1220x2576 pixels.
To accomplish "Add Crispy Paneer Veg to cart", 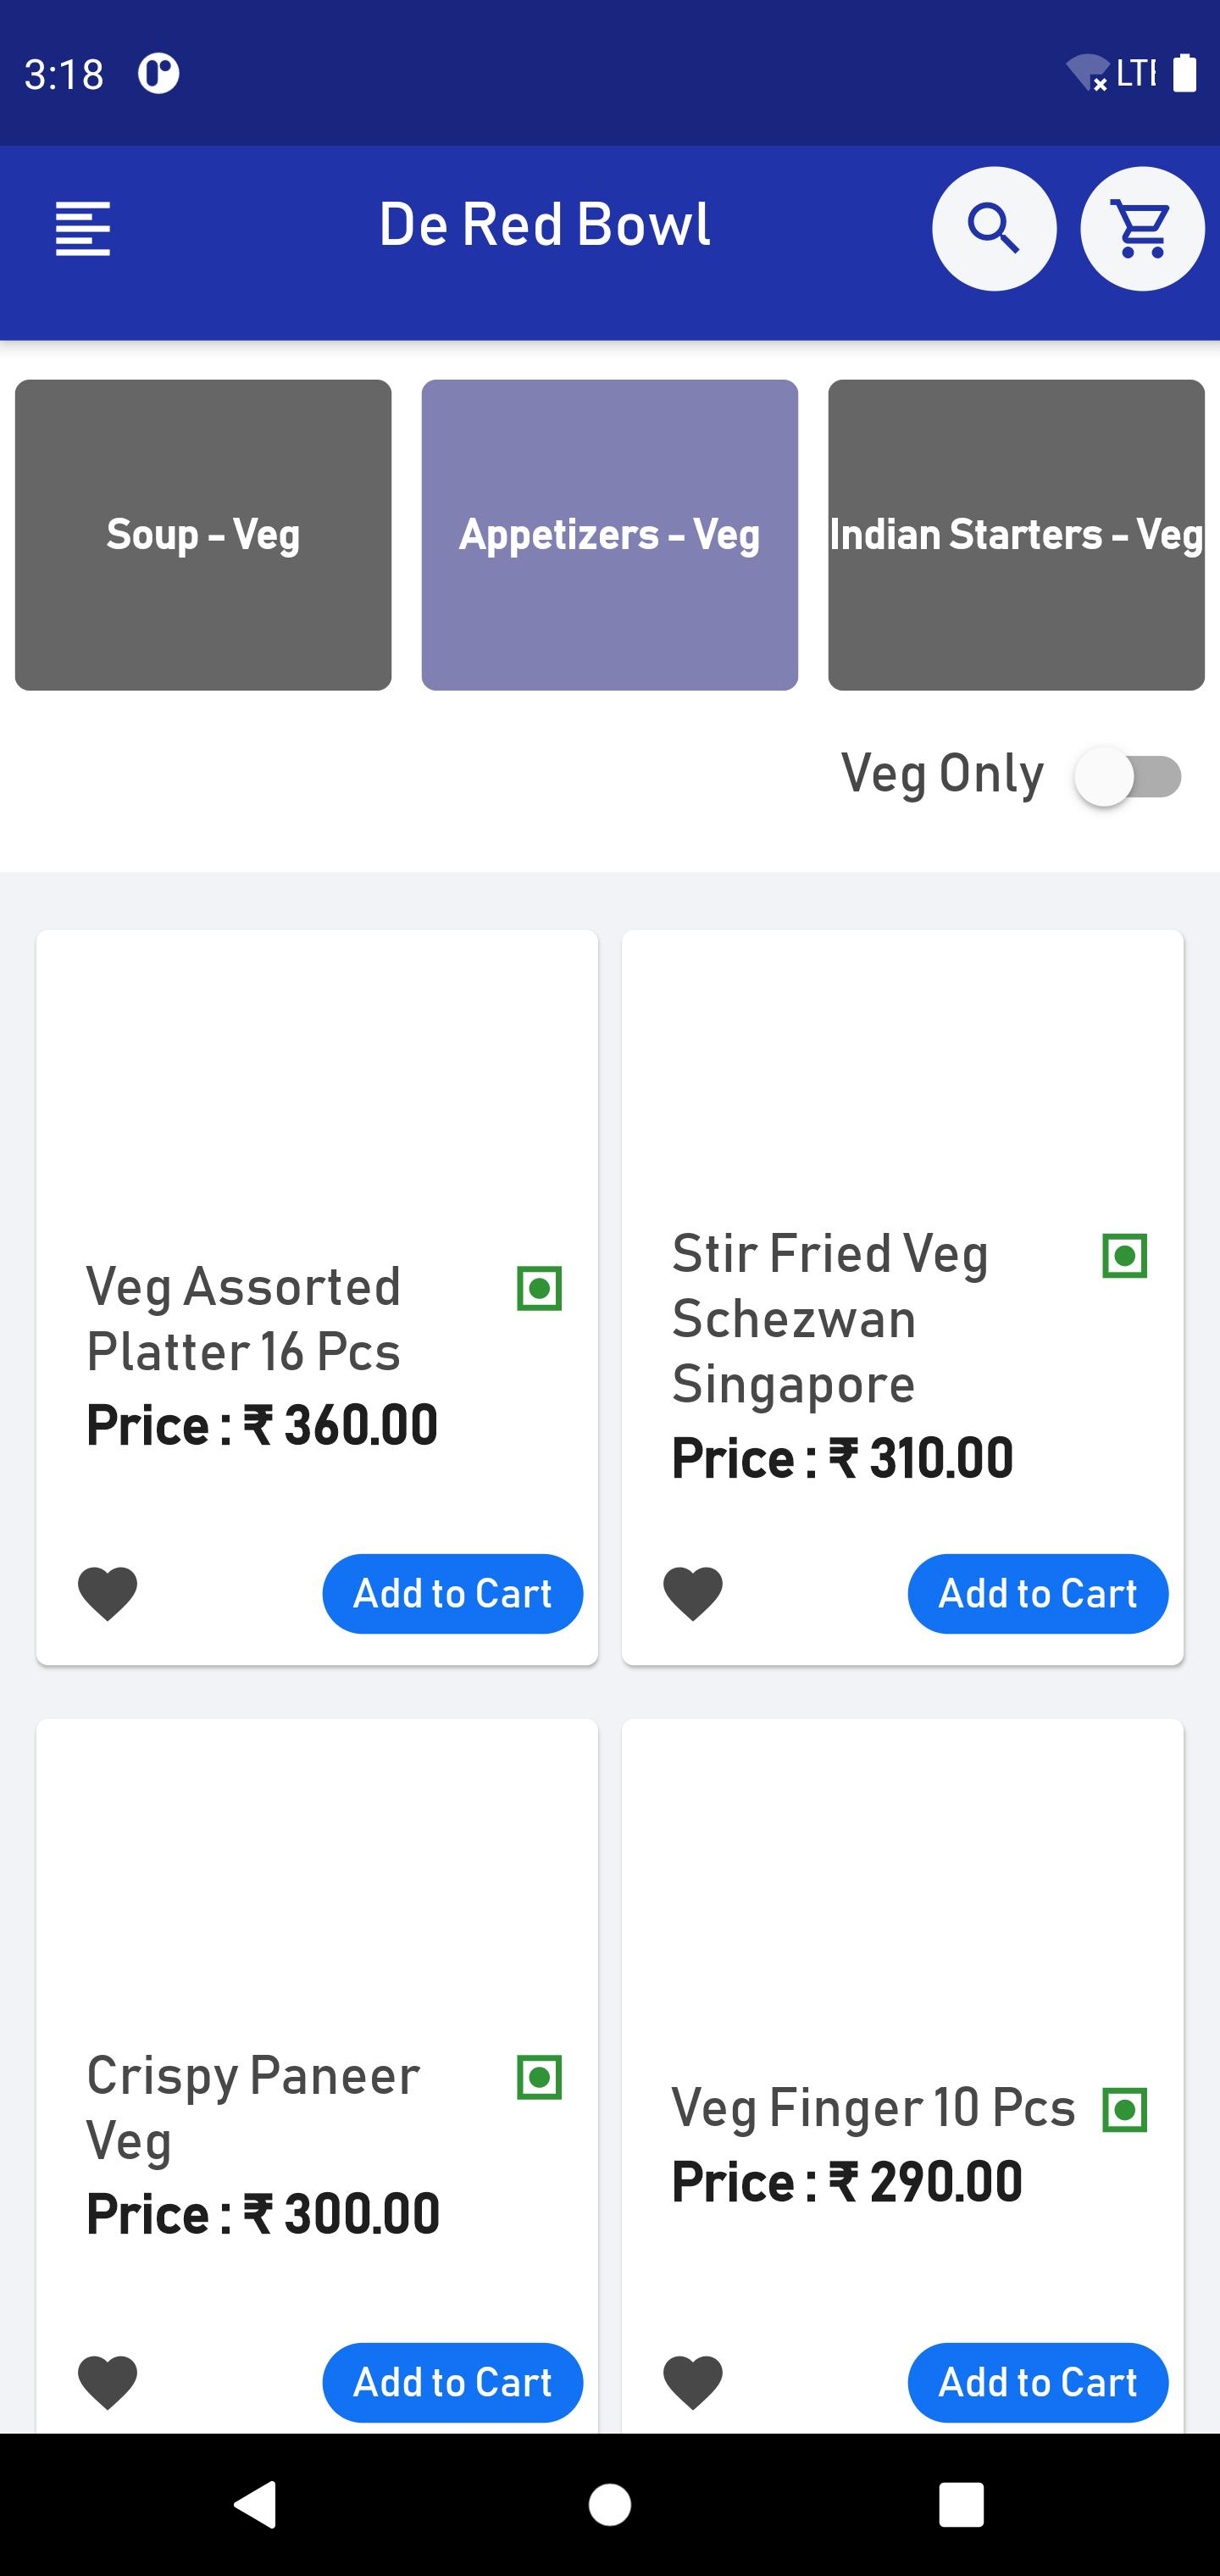I will [452, 2382].
